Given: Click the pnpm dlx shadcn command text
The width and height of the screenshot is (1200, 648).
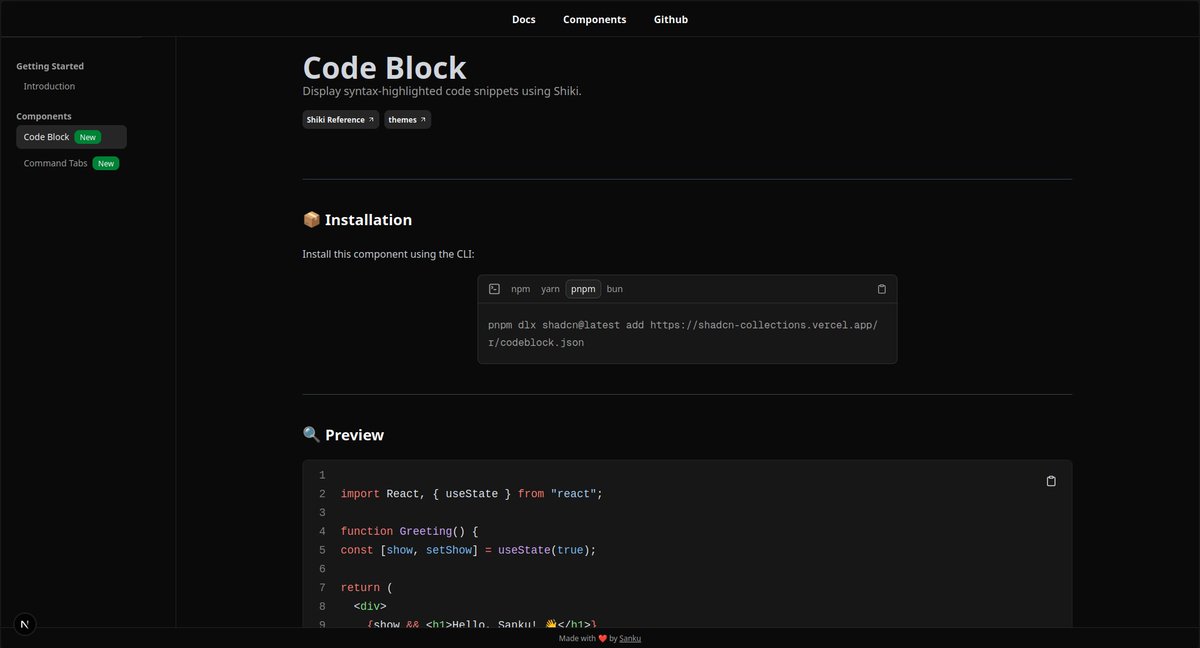Looking at the screenshot, I should [x=683, y=334].
